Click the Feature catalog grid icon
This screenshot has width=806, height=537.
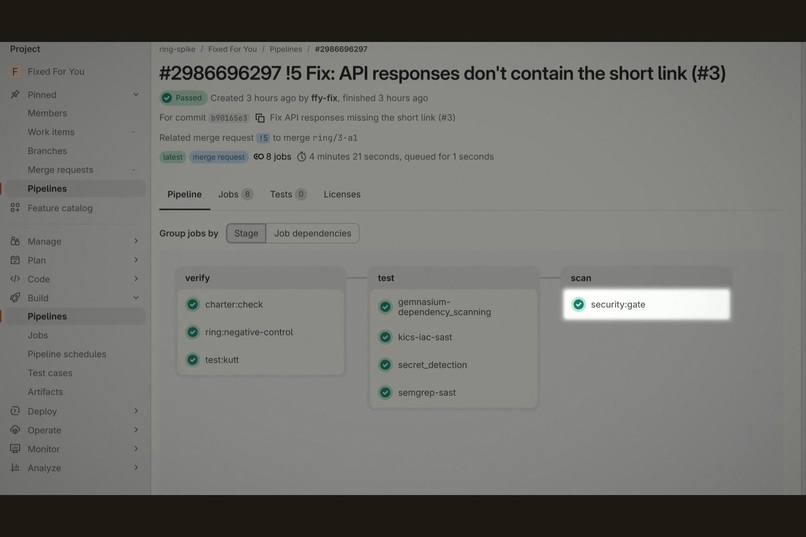click(15, 208)
